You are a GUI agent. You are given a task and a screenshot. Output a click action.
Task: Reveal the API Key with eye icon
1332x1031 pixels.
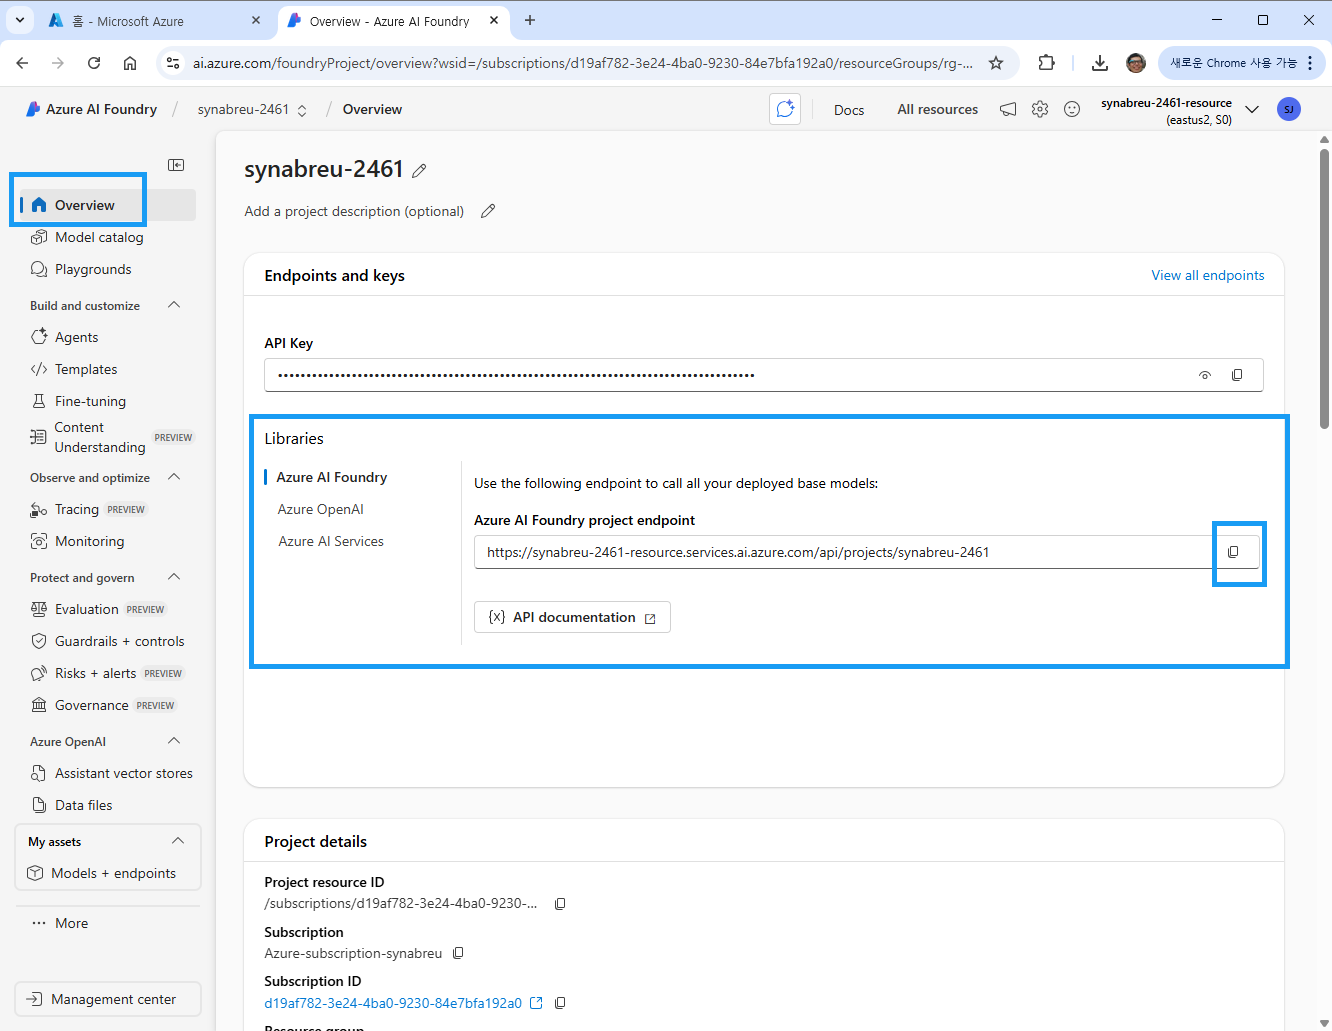point(1205,375)
